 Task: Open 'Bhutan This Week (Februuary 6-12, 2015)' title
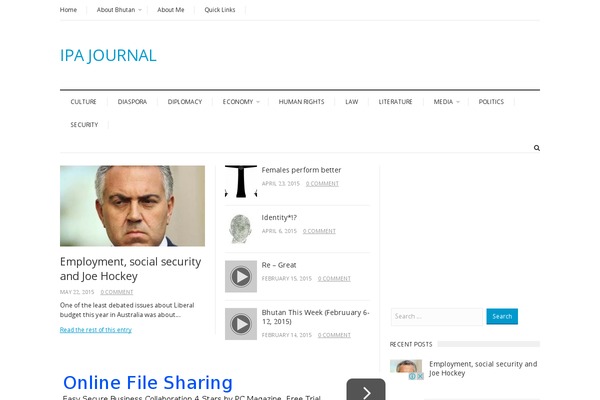[315, 317]
